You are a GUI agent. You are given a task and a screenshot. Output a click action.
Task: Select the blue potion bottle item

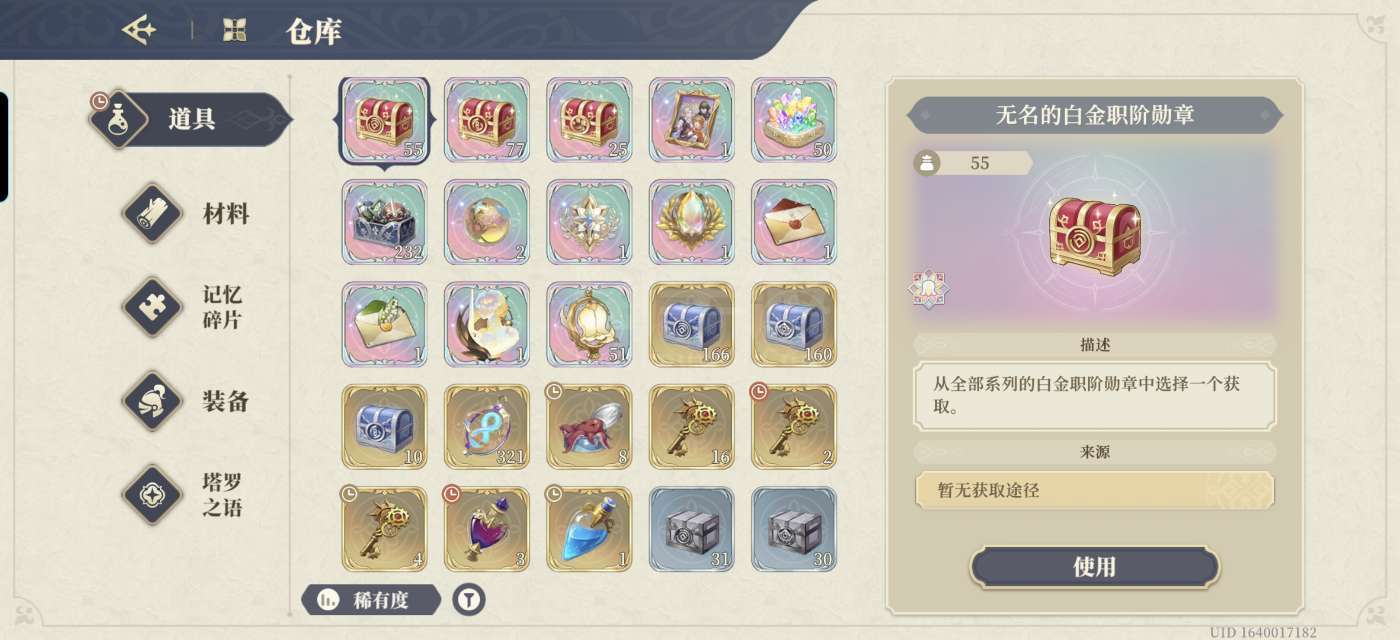tap(589, 529)
